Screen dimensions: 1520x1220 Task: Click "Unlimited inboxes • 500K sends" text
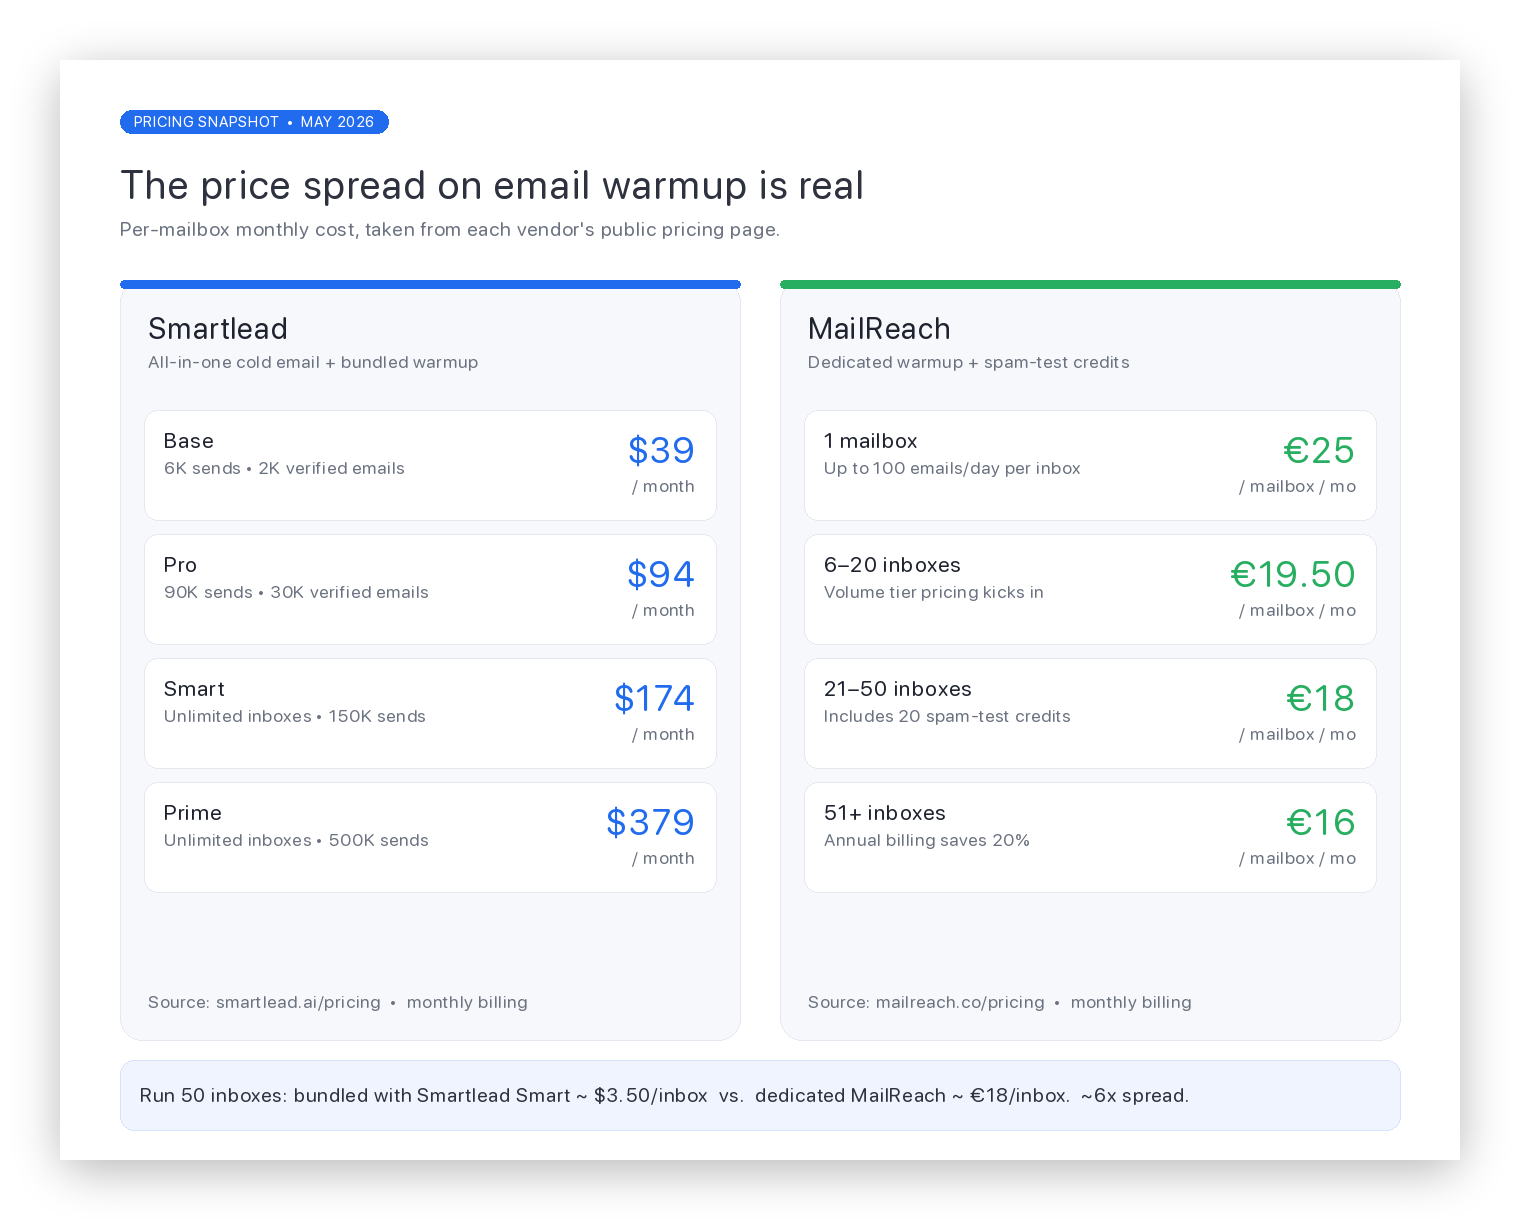pos(296,840)
